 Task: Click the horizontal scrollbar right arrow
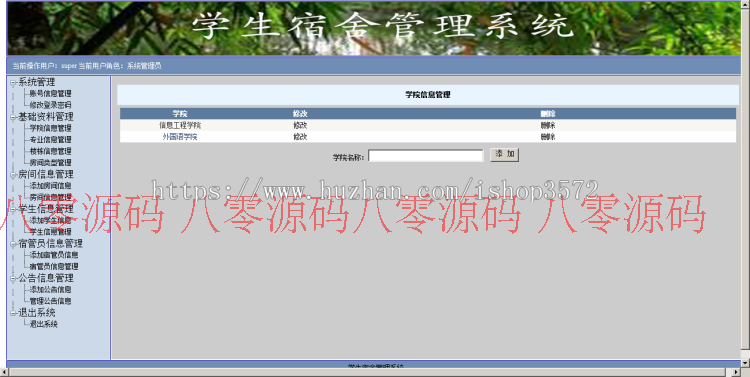737,372
